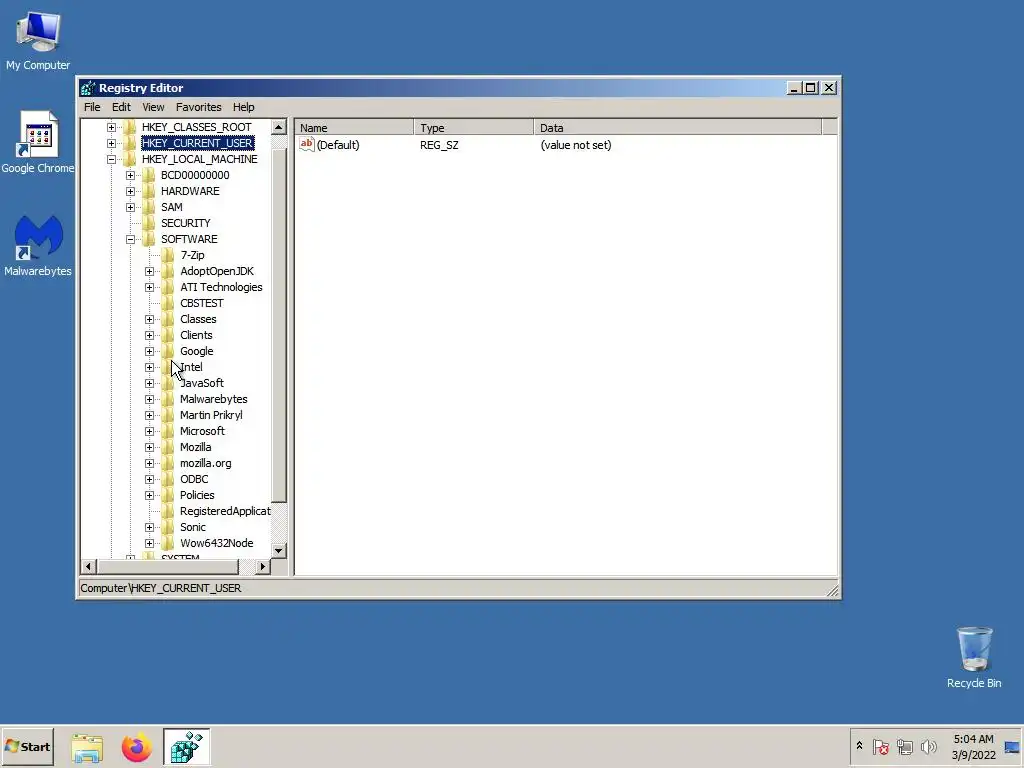
Task: Select the ODBC key
Action: point(194,479)
